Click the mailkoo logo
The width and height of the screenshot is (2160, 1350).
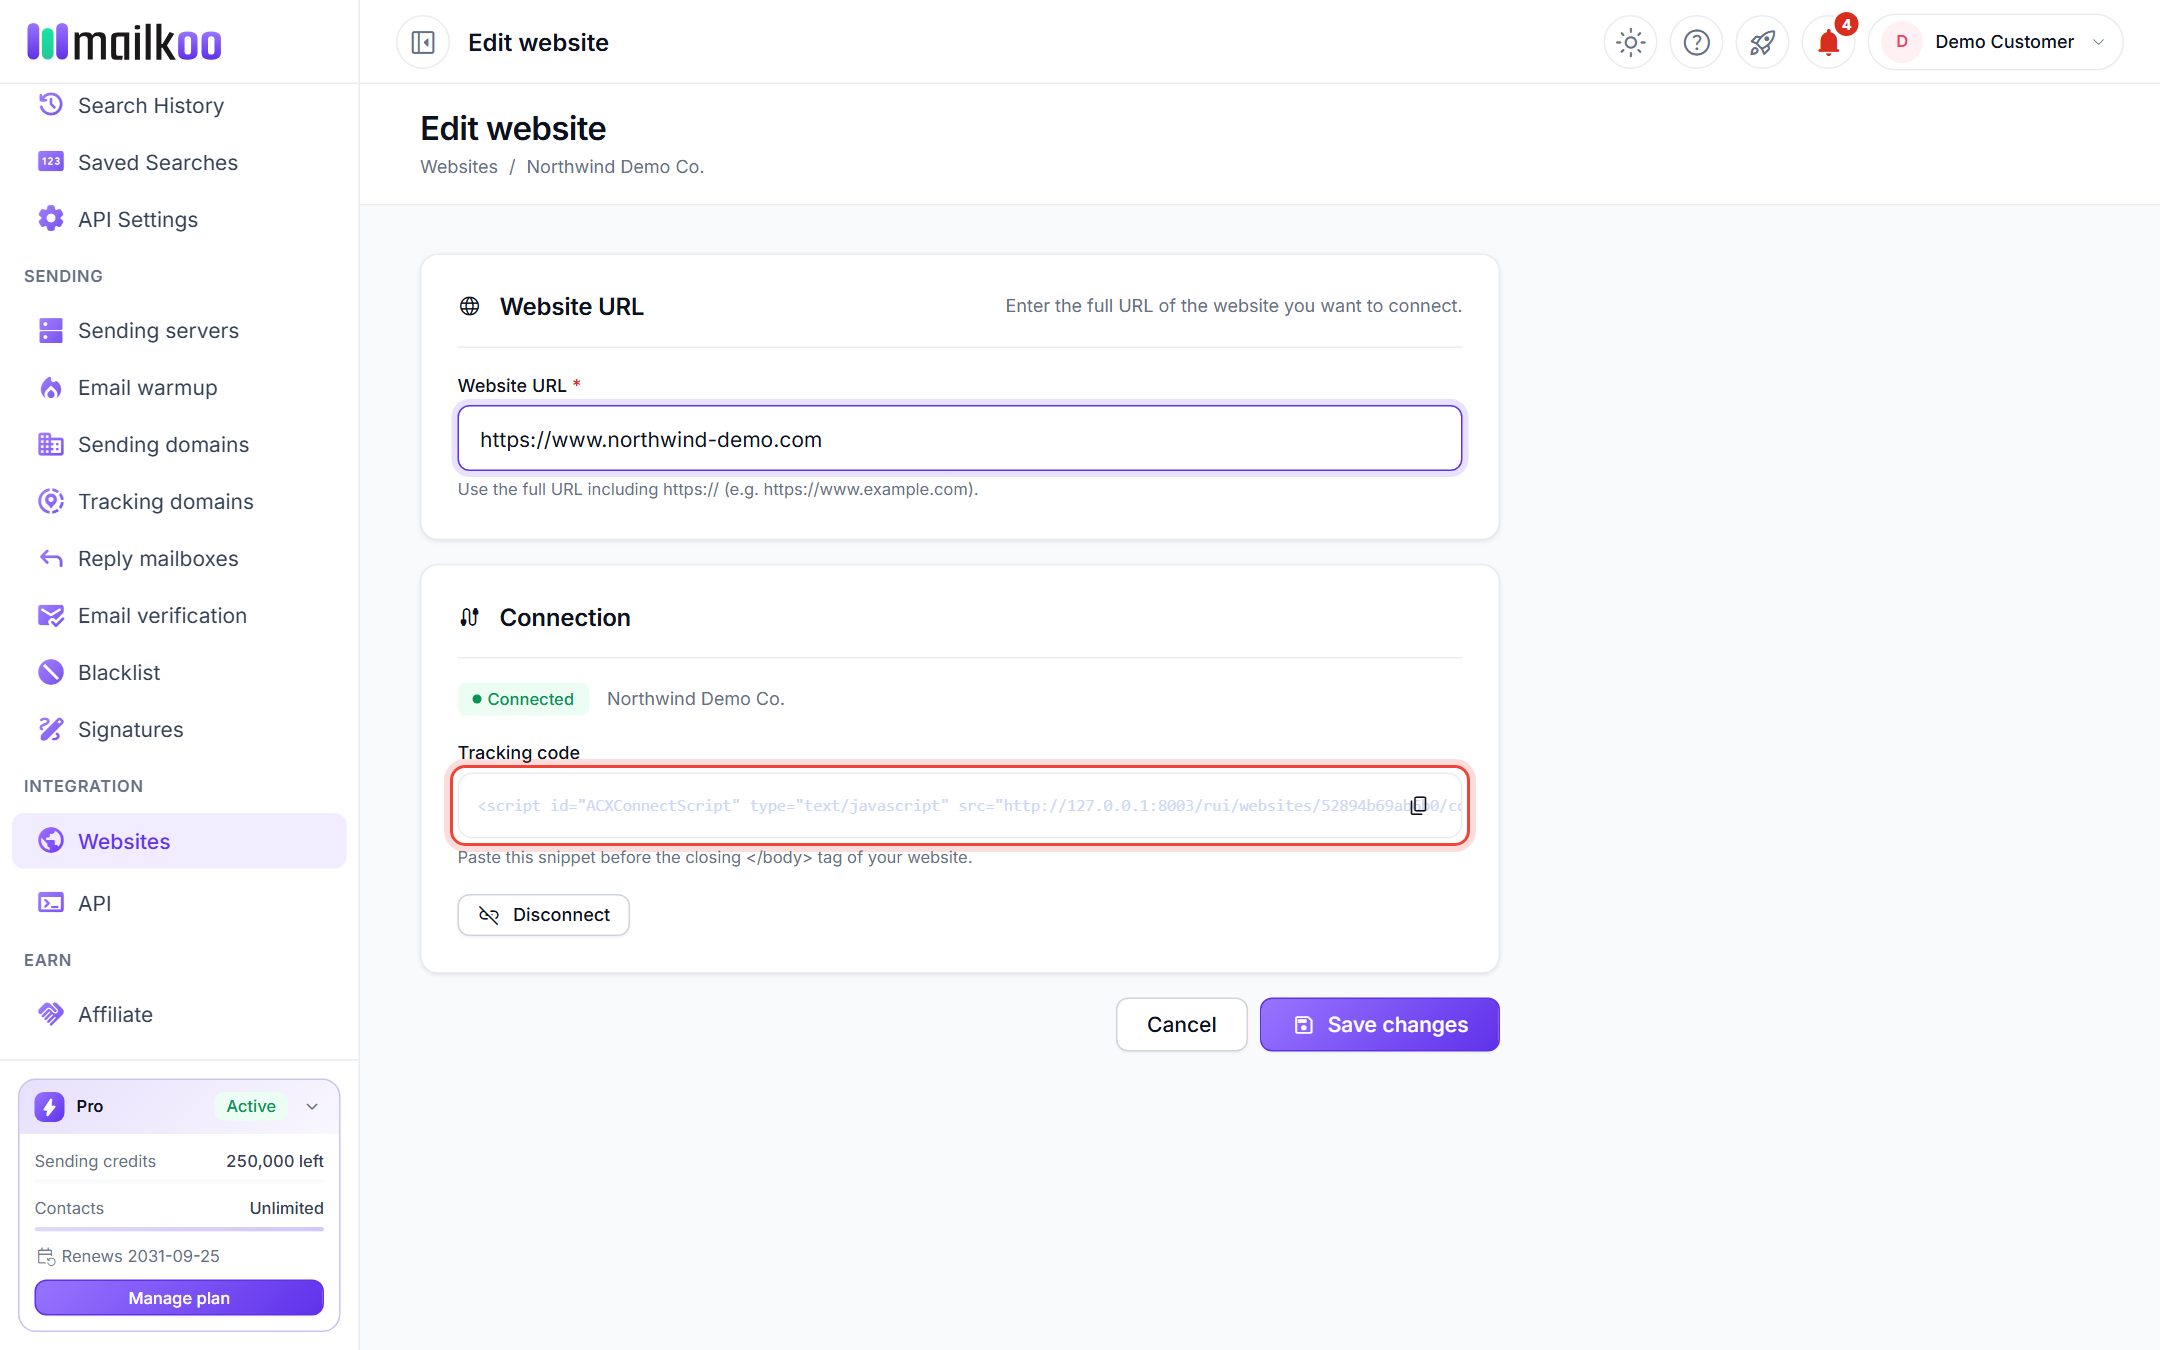click(124, 42)
